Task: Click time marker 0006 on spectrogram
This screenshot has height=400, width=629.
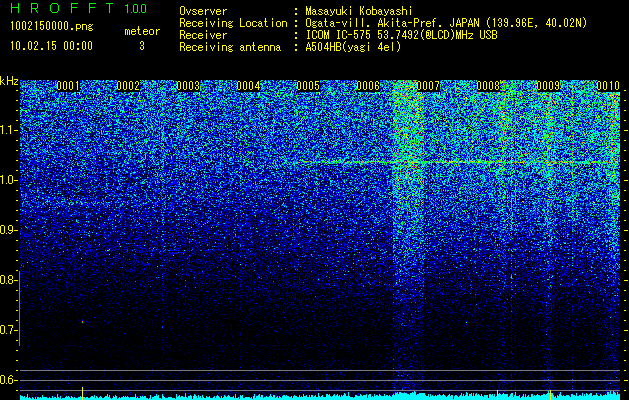Action: [368, 86]
